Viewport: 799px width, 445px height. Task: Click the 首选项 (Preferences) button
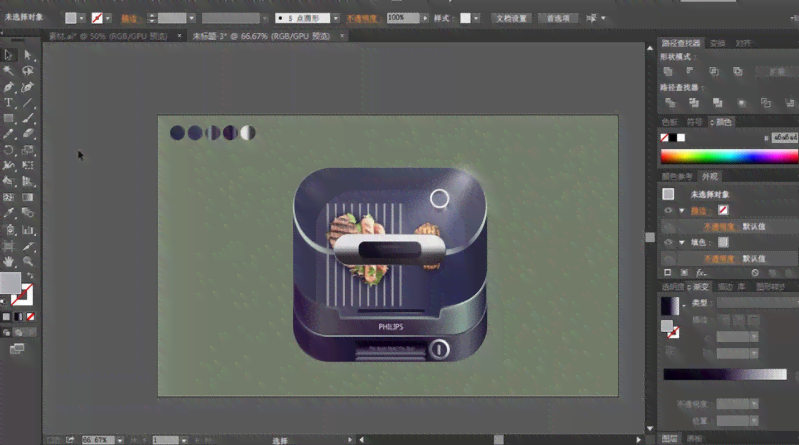pyautogui.click(x=558, y=18)
